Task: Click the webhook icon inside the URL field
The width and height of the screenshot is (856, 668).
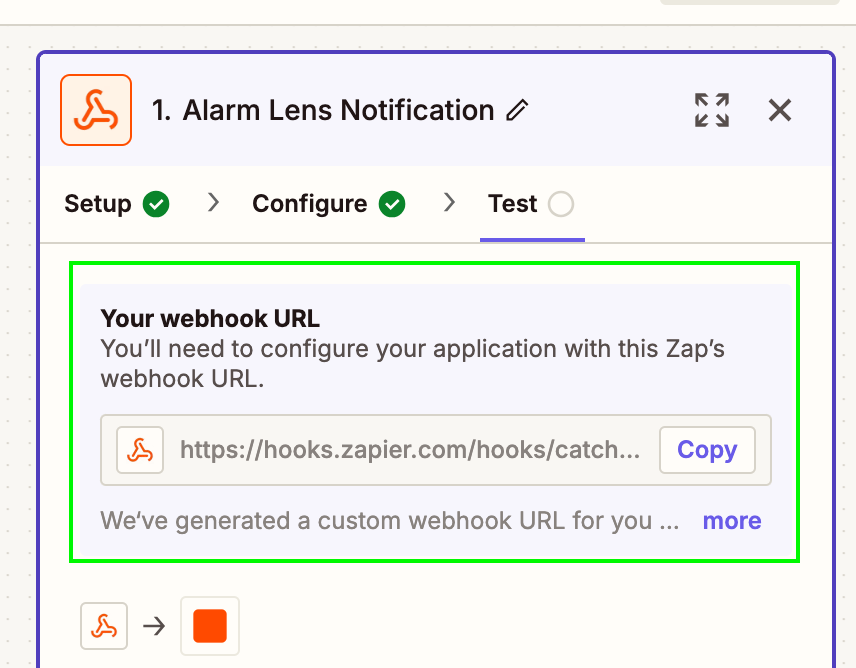Action: click(x=140, y=450)
